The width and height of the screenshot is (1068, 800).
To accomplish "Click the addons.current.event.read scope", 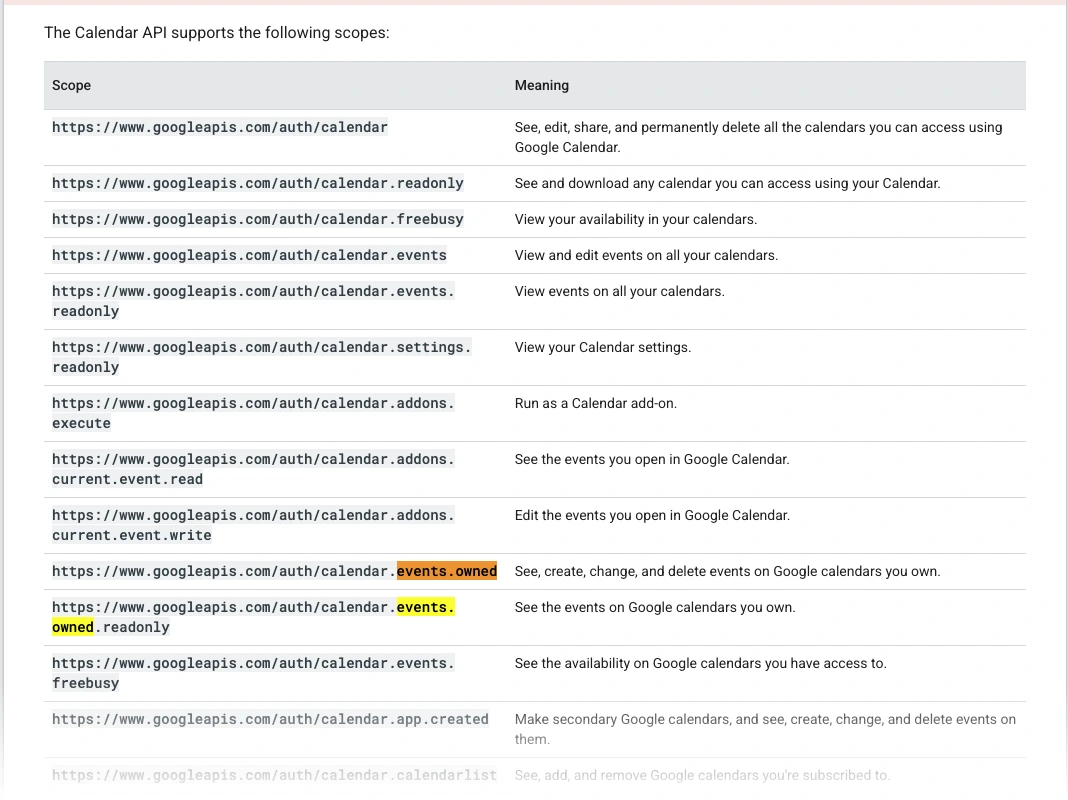I will (x=253, y=468).
